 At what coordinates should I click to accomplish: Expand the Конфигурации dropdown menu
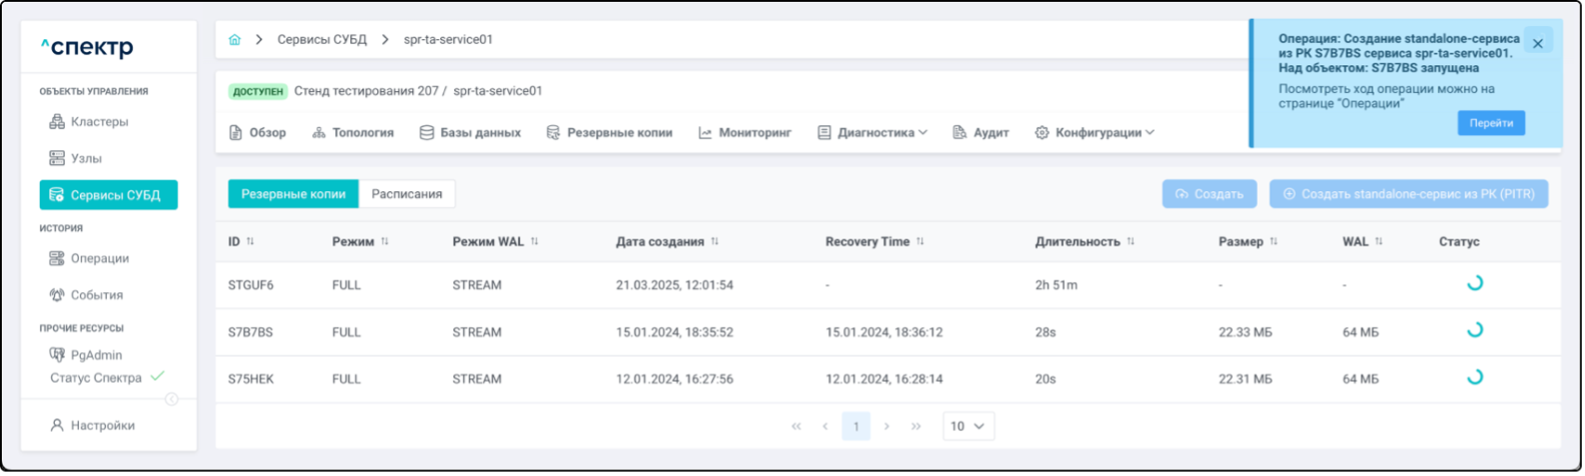[1098, 132]
